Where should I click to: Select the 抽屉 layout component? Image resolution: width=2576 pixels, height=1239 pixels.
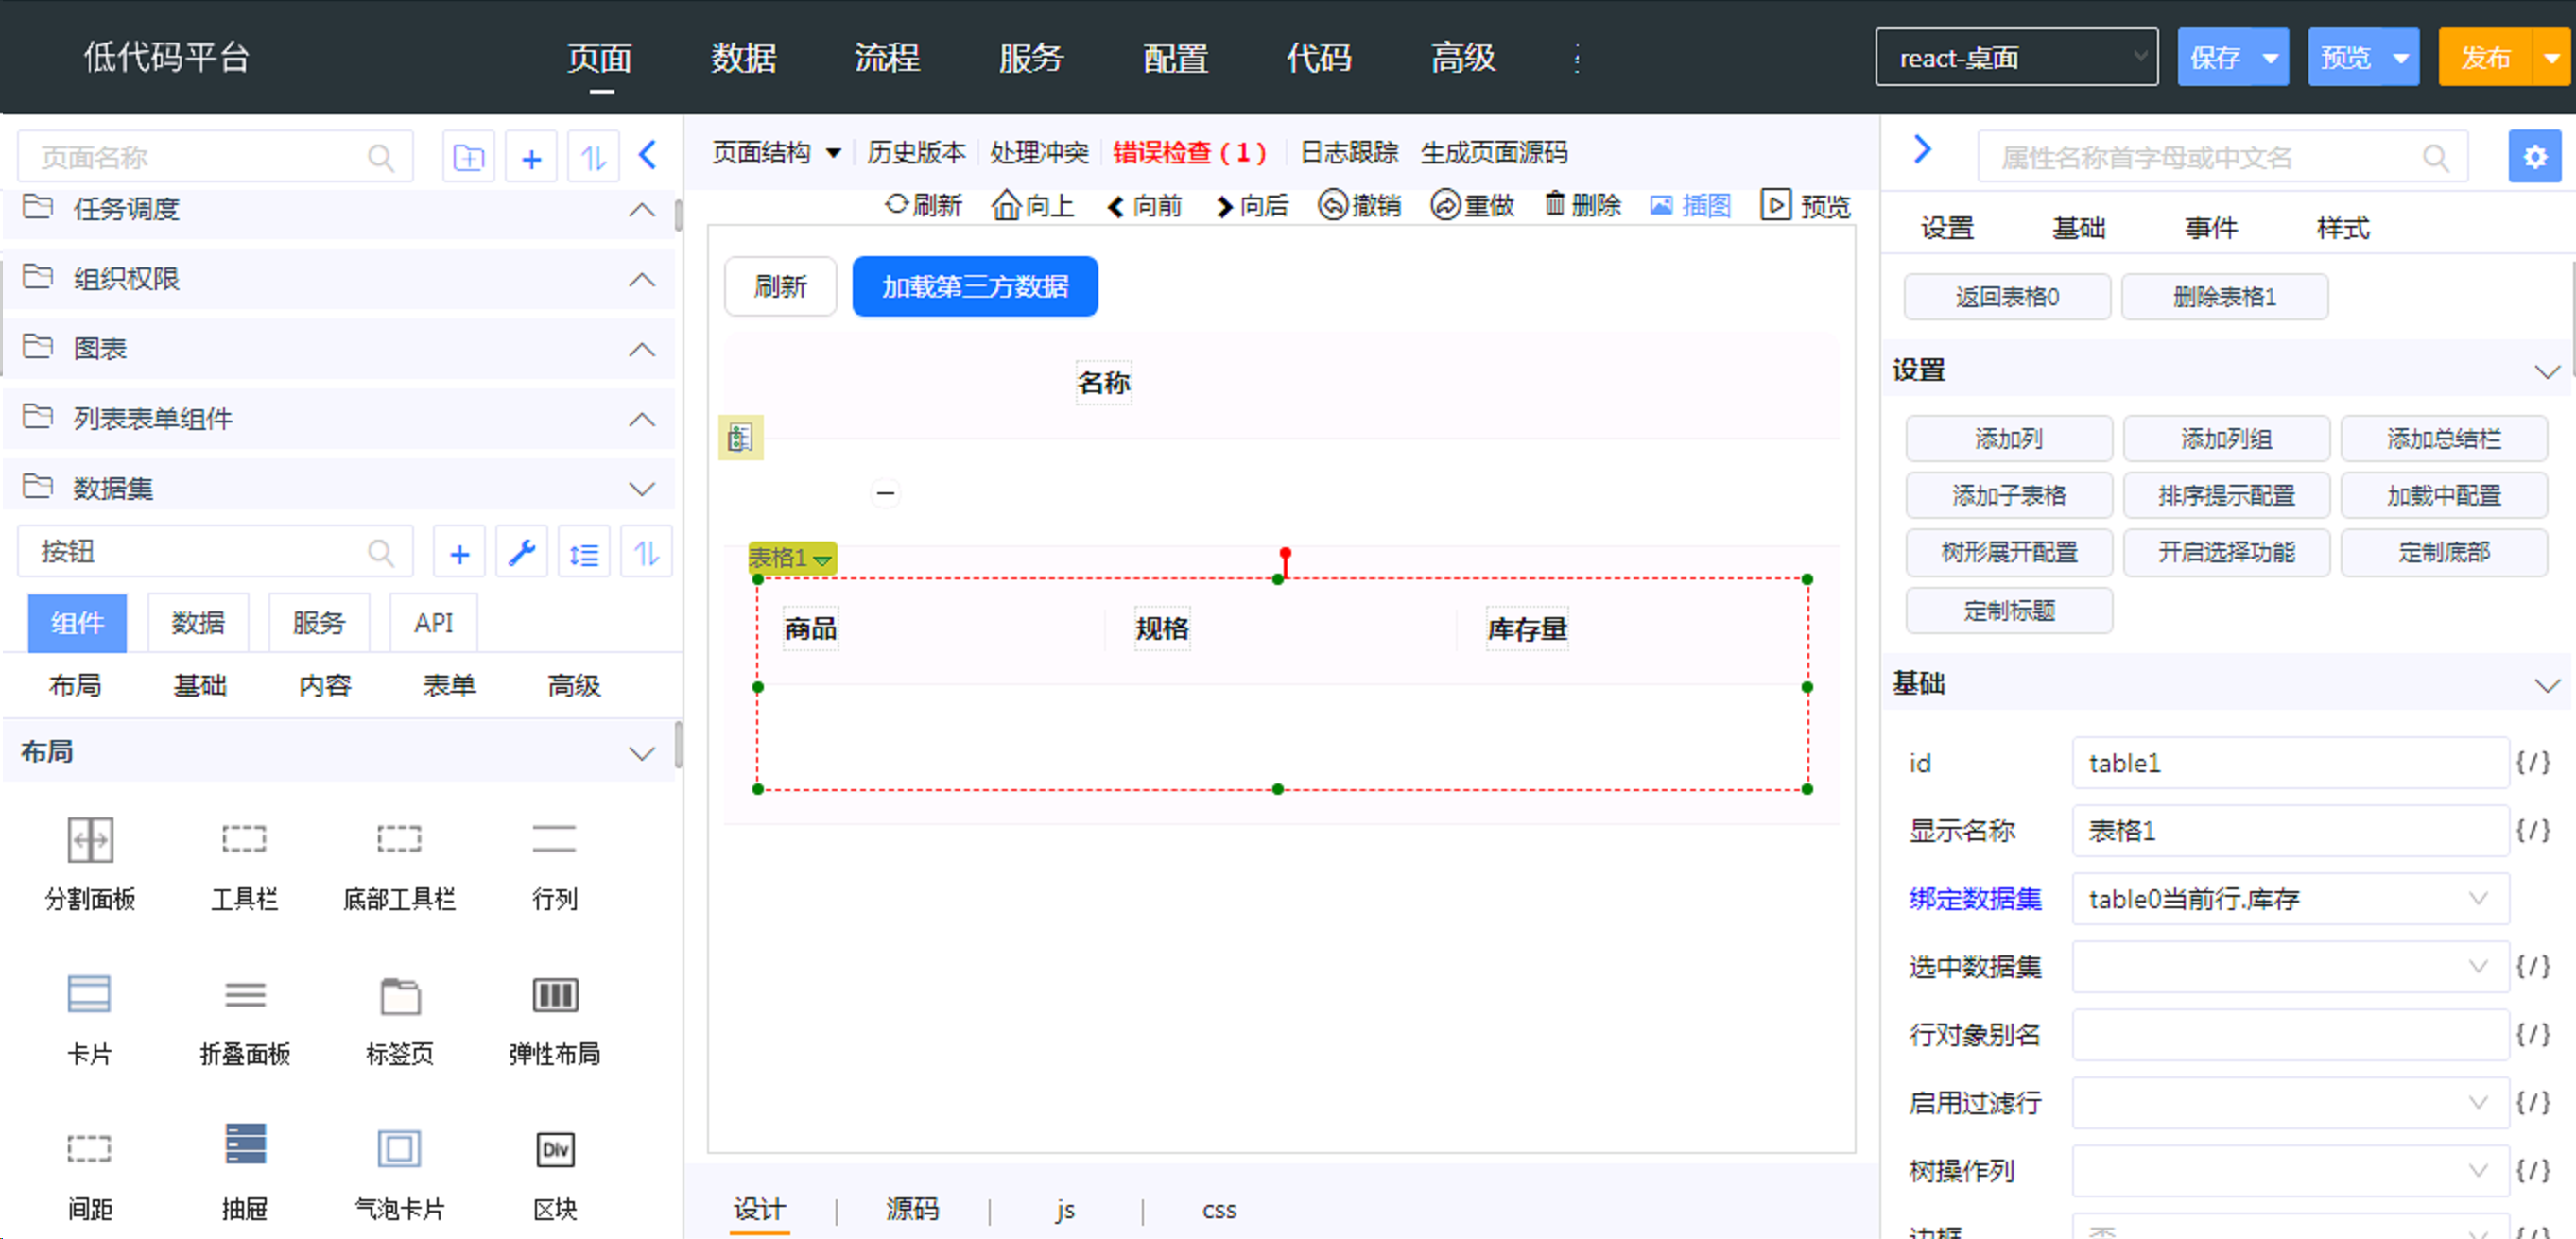(244, 1172)
